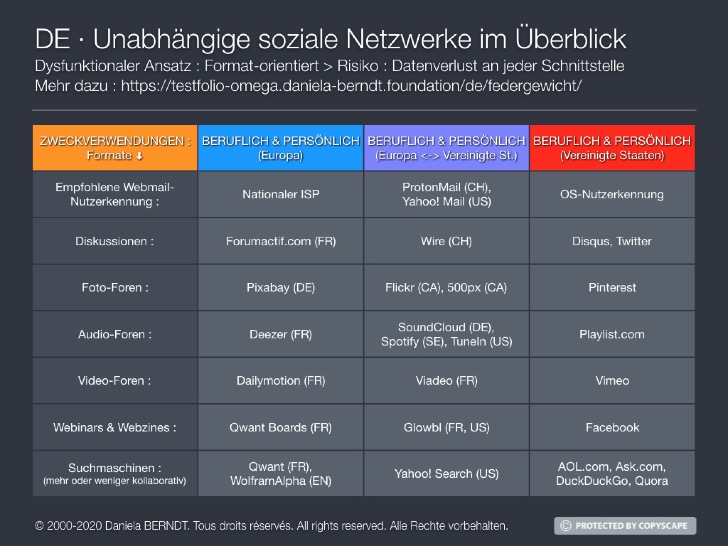
Task: Select the Yahoo! Search (US) cell
Action: click(446, 473)
